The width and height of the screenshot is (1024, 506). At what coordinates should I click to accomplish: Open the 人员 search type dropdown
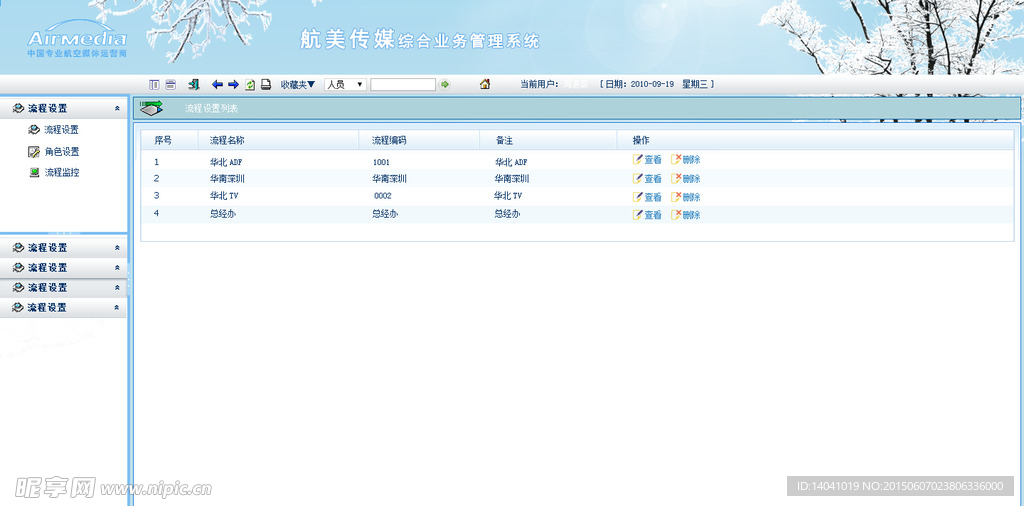345,85
